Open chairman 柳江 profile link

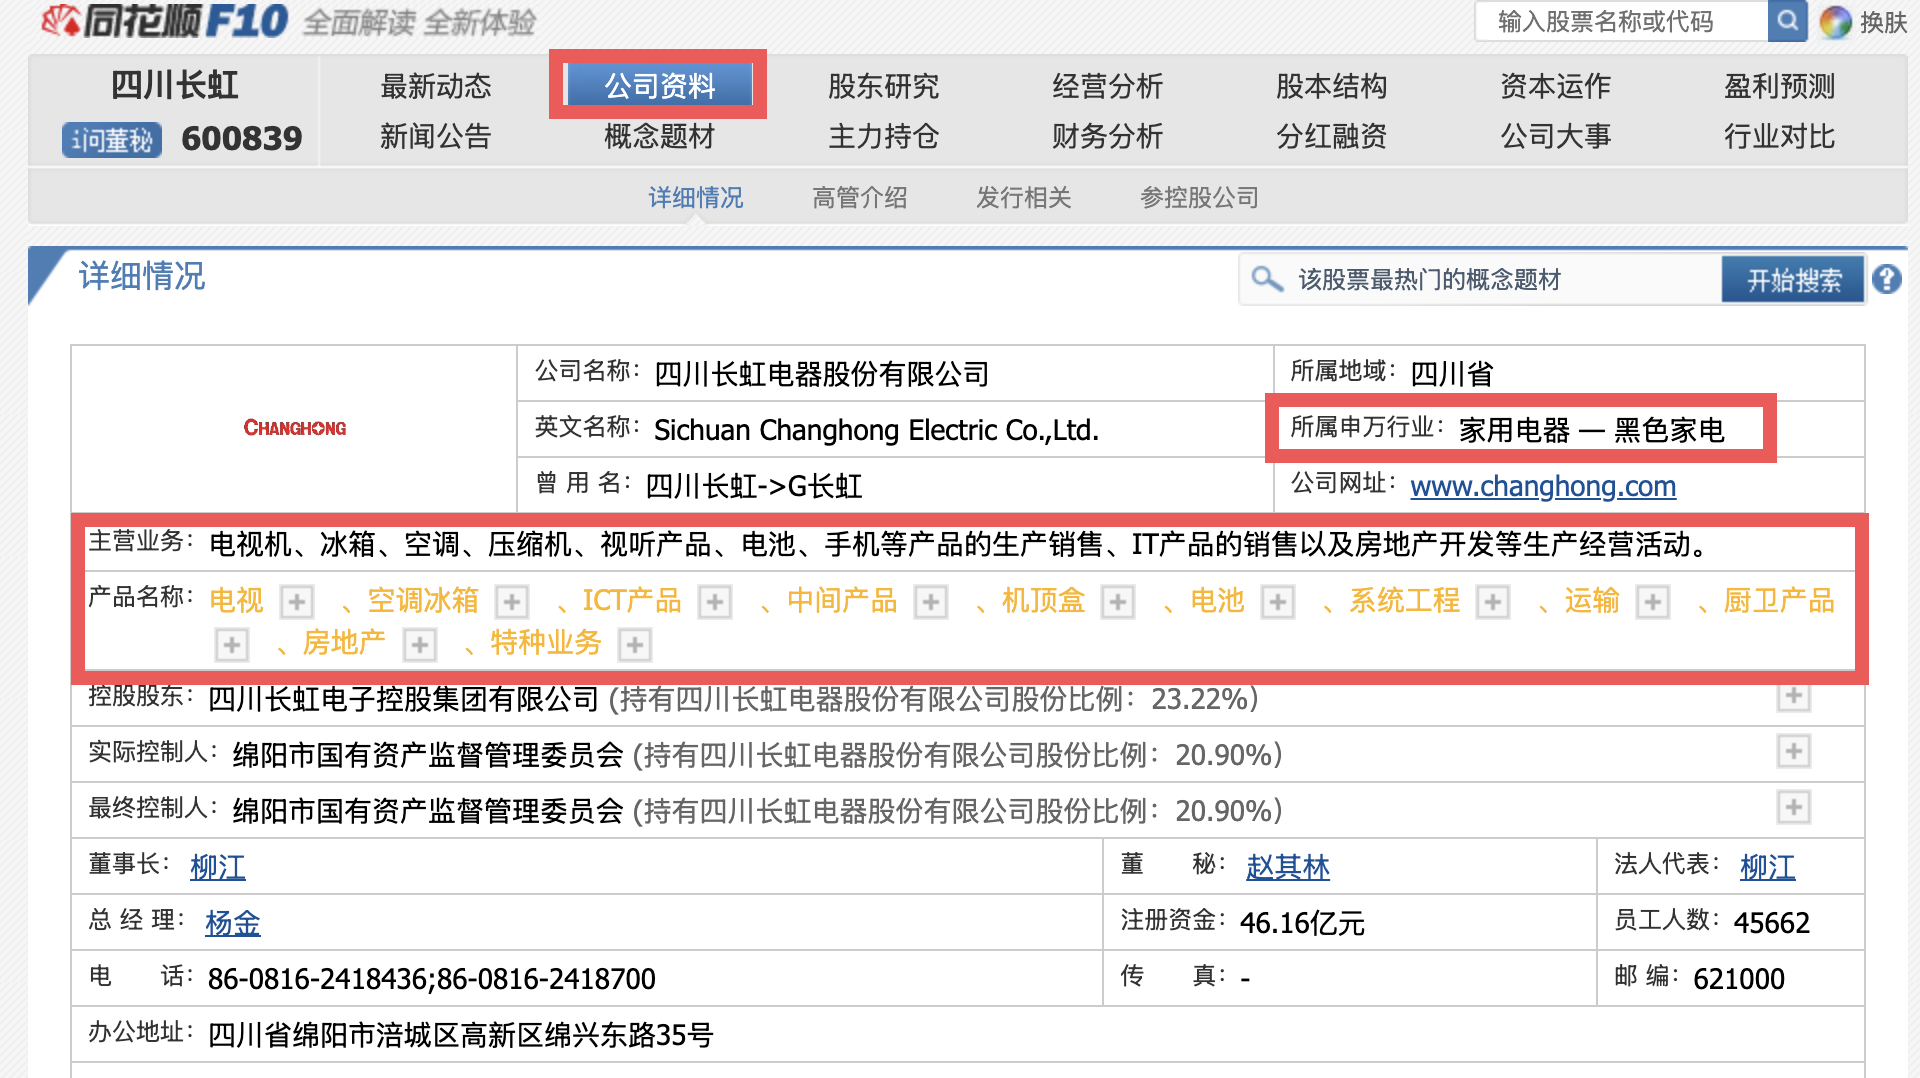218,867
